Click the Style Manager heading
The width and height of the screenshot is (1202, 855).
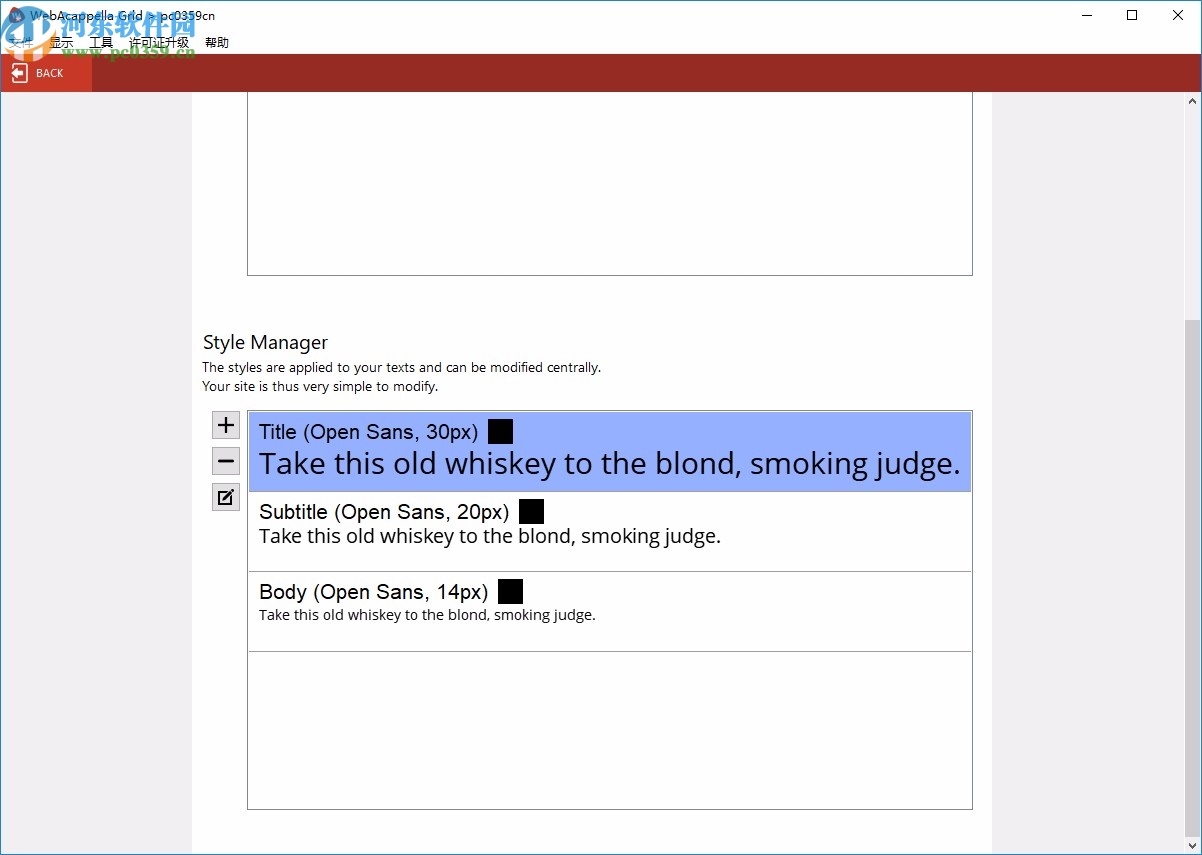265,343
